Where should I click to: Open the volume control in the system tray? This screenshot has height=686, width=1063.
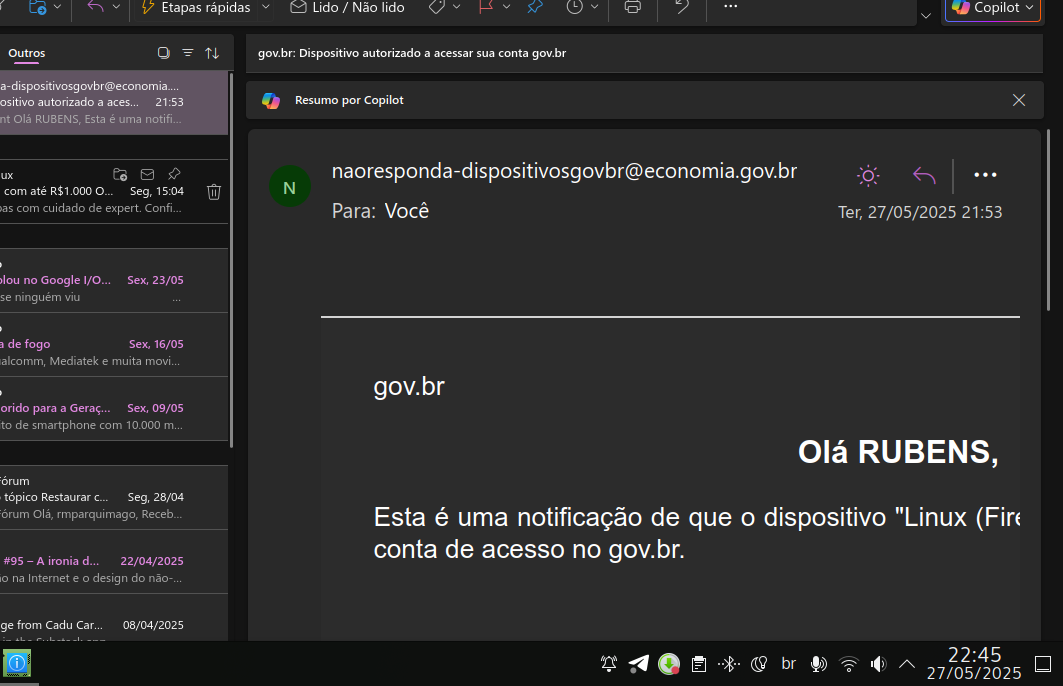pyautogui.click(x=878, y=663)
